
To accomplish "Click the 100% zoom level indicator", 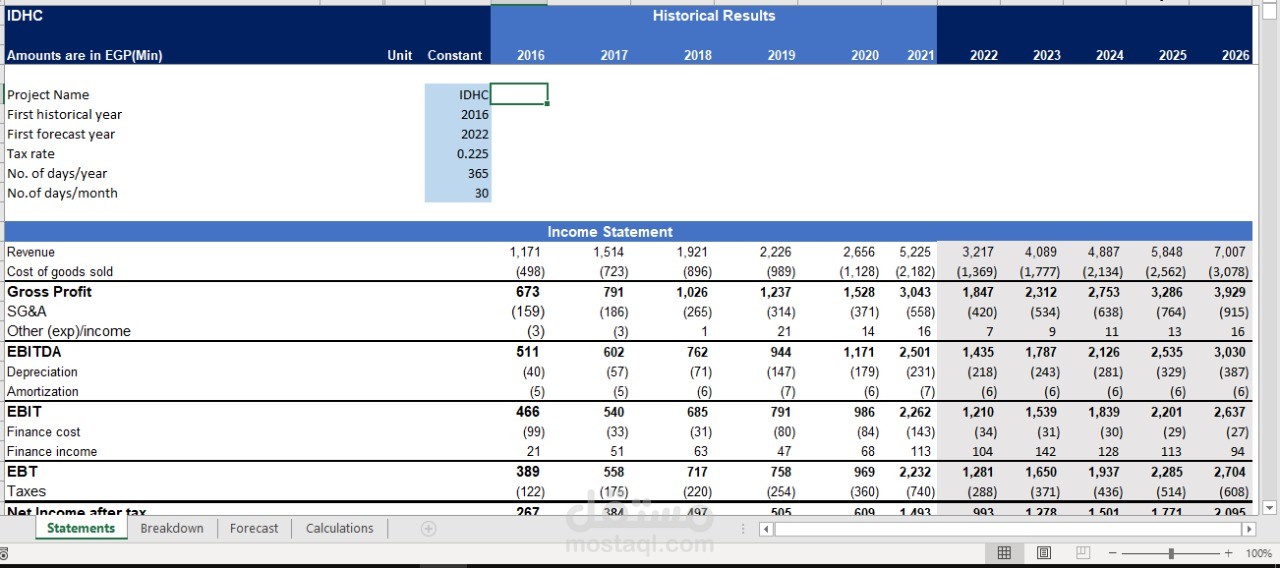I will pyautogui.click(x=1258, y=553).
